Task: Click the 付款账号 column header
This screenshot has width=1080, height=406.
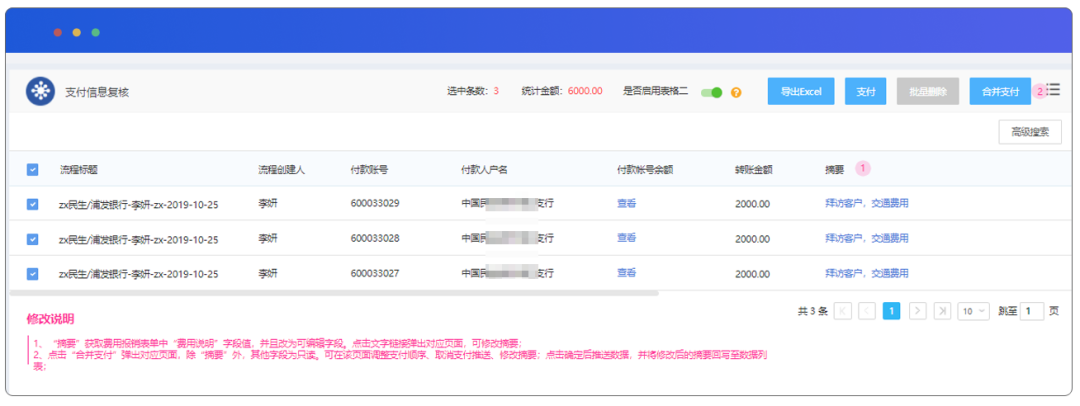Action: click(369, 170)
